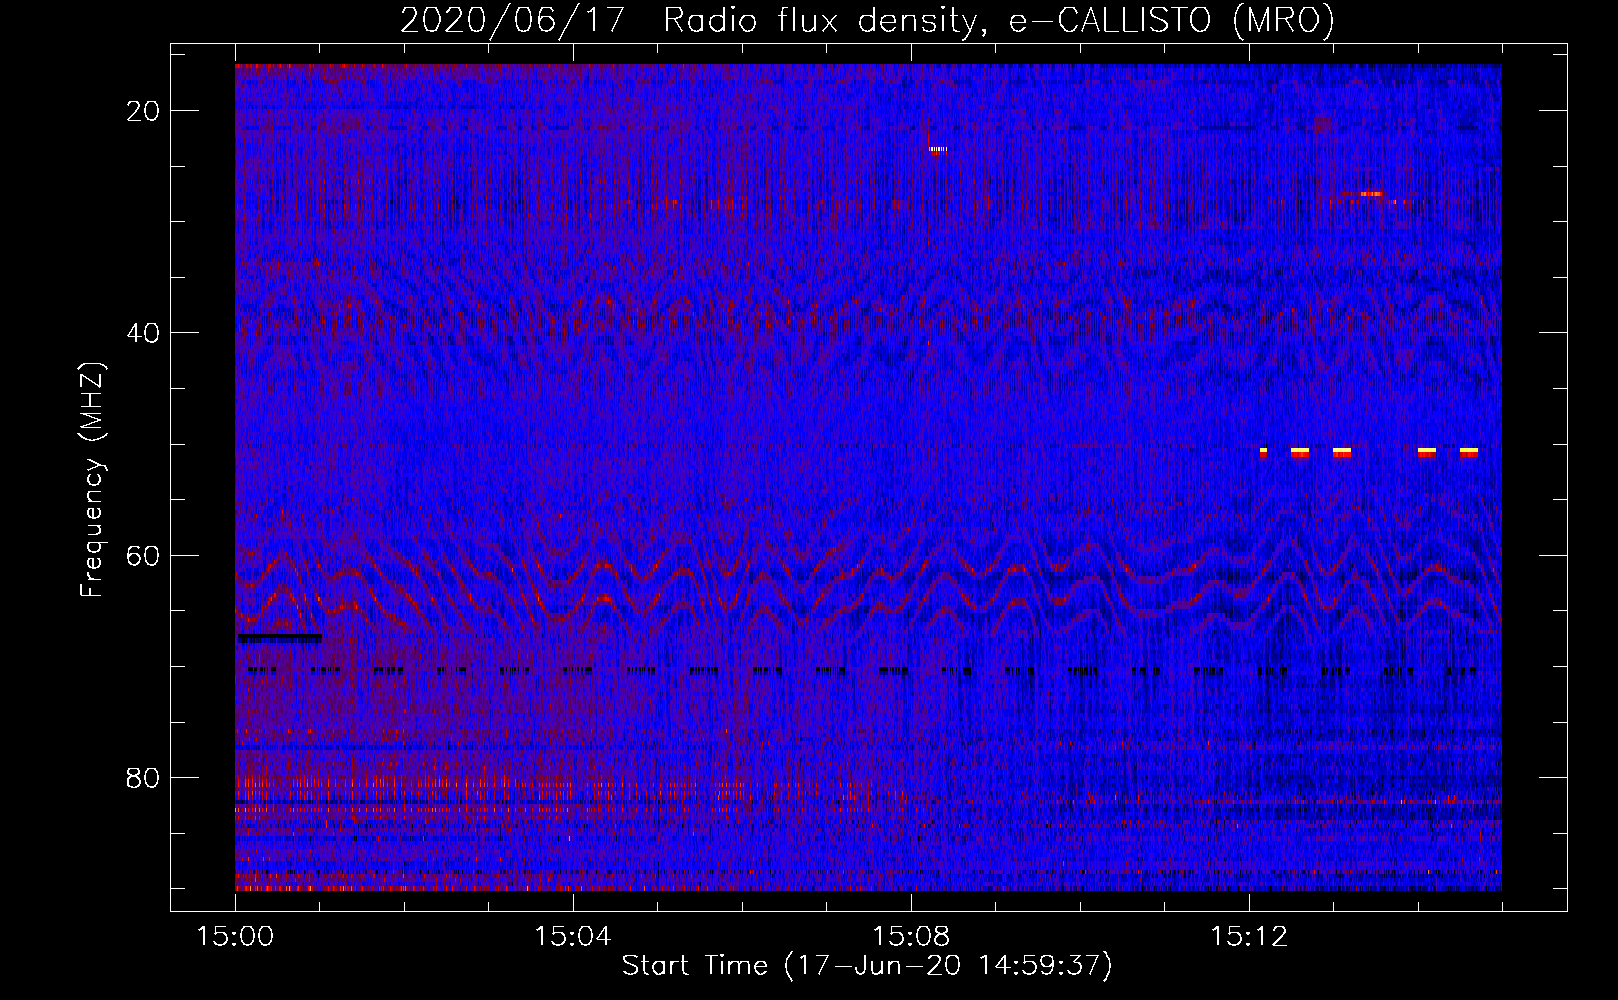Click the 15:08 time tick label
This screenshot has height=1000, width=1618.
click(911, 937)
